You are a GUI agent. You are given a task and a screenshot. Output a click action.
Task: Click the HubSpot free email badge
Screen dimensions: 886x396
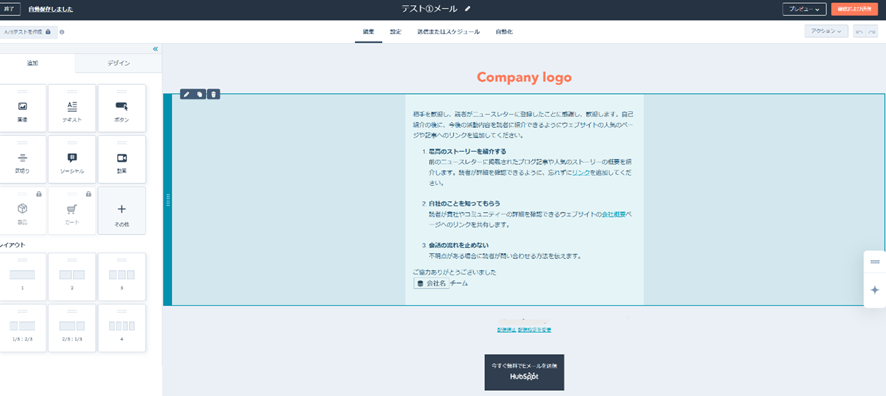pos(524,372)
